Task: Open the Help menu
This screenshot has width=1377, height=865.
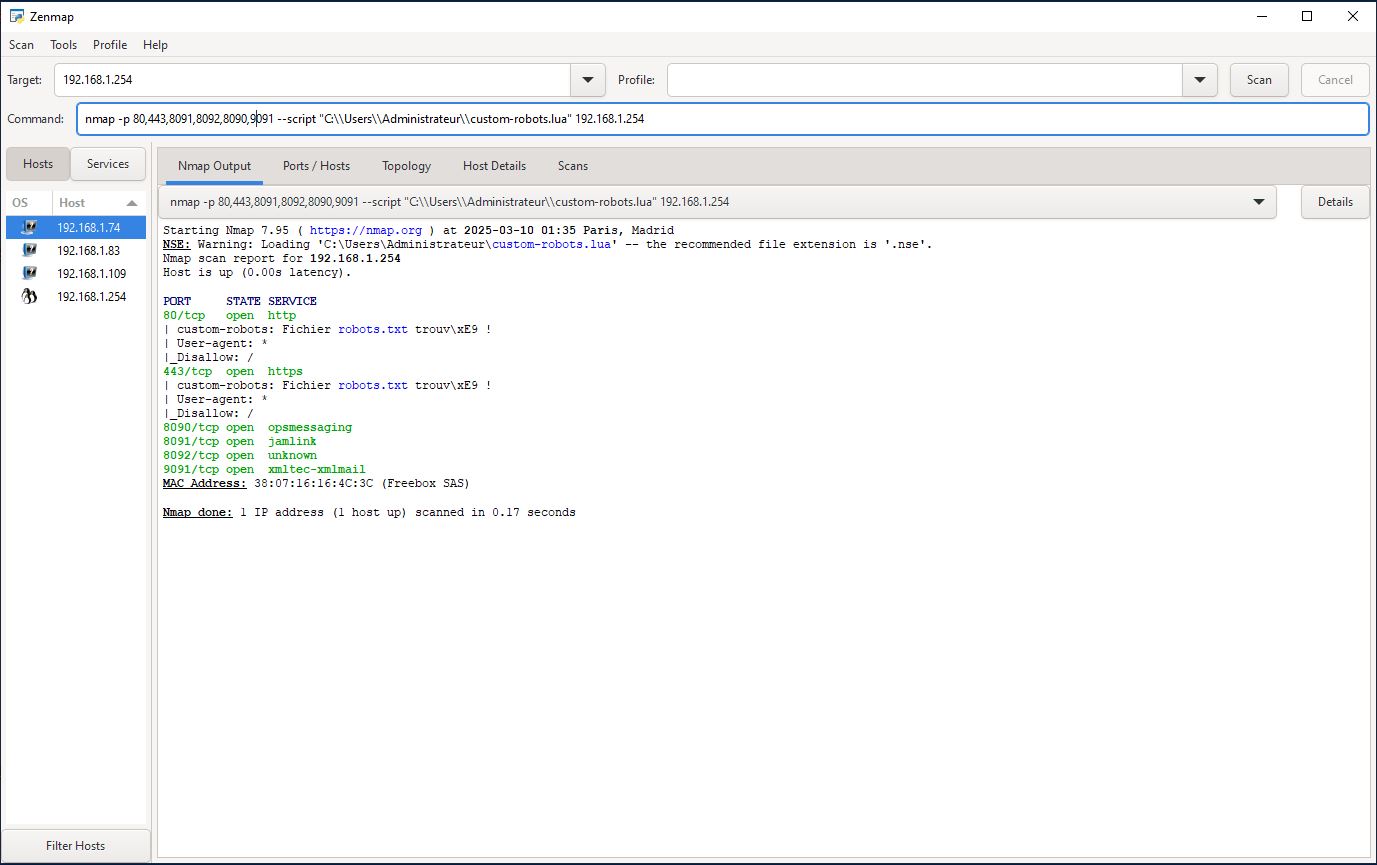Action: coord(155,45)
